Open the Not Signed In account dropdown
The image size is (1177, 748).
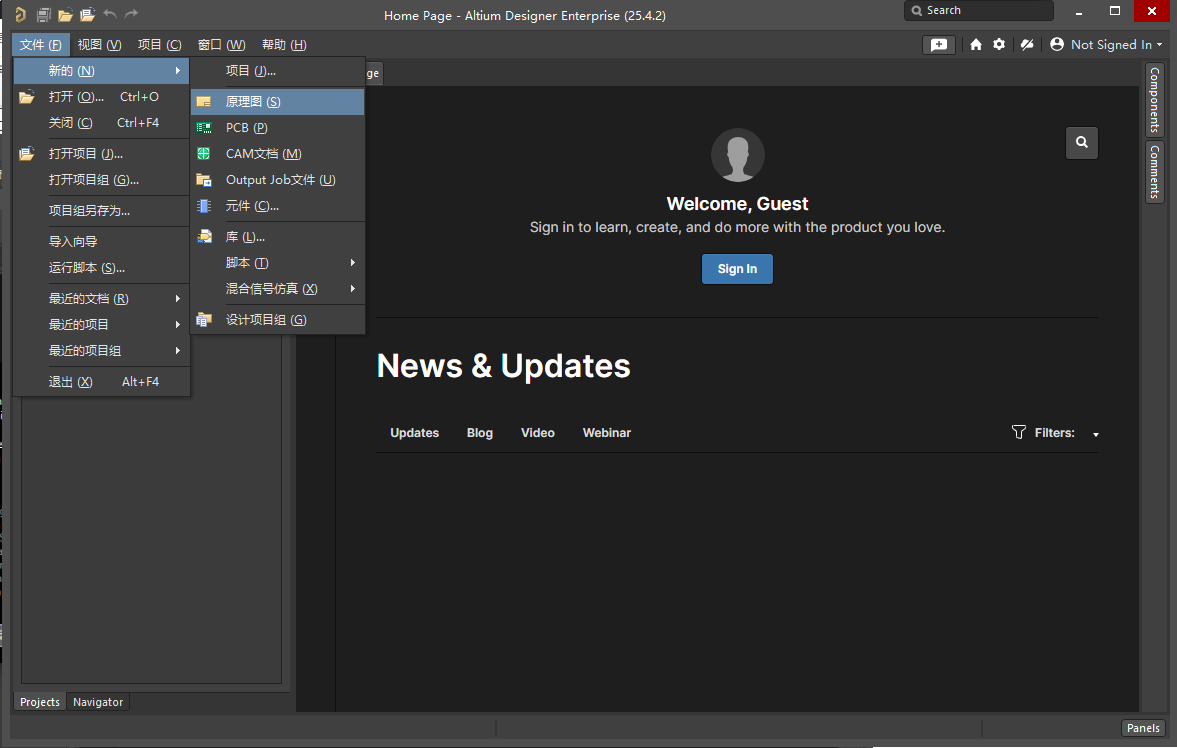(x=1106, y=44)
